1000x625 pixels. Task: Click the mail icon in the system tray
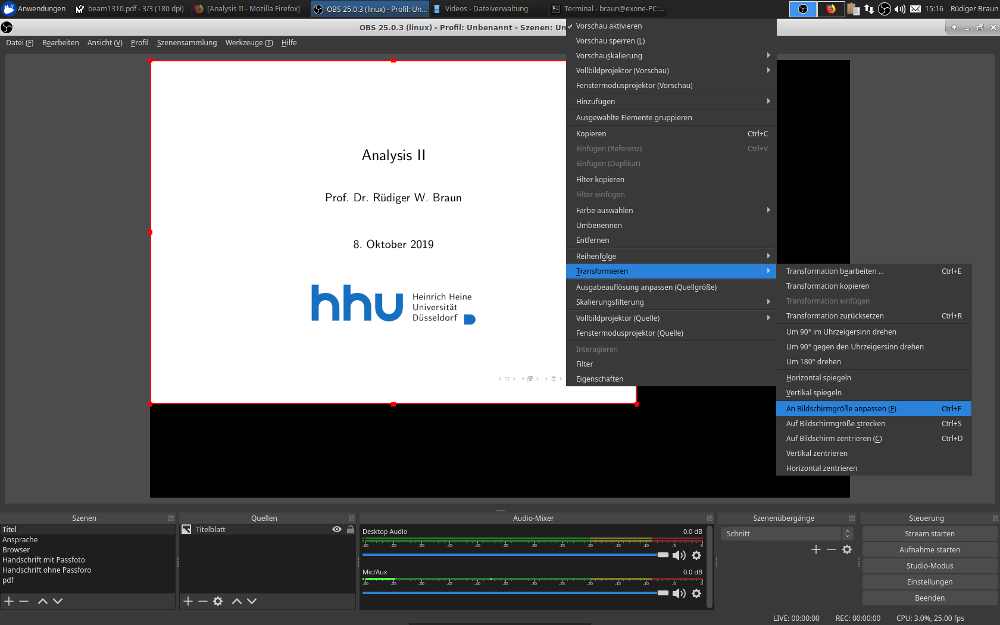click(x=915, y=9)
